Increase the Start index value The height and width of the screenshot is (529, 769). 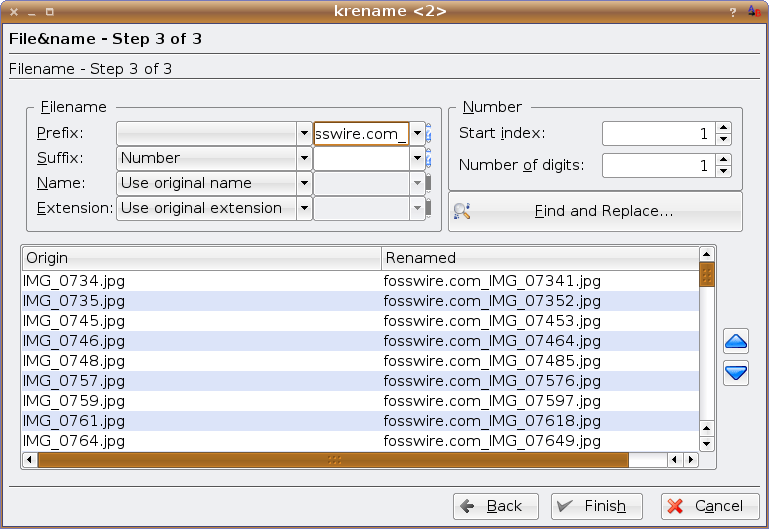point(723,127)
